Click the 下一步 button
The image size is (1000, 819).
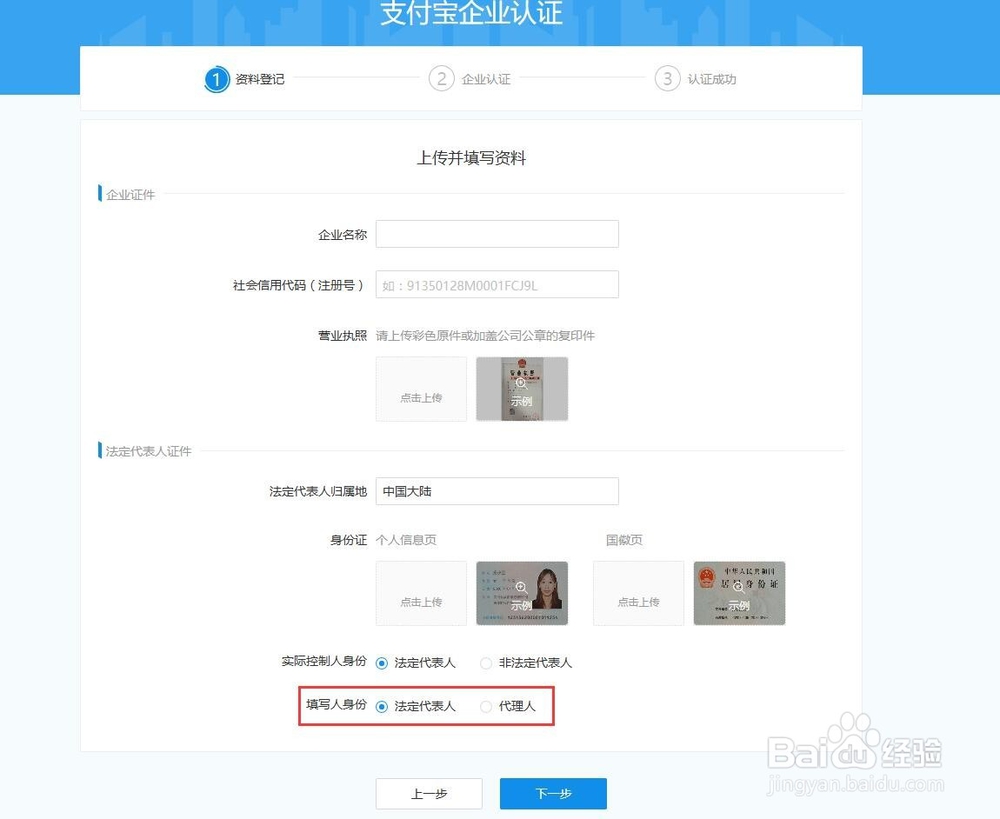coord(553,793)
